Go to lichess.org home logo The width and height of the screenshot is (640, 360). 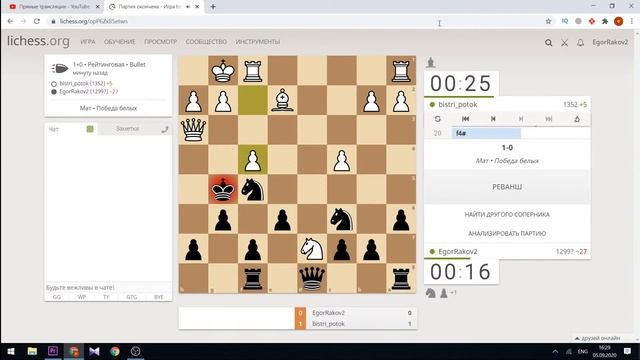click(x=38, y=41)
